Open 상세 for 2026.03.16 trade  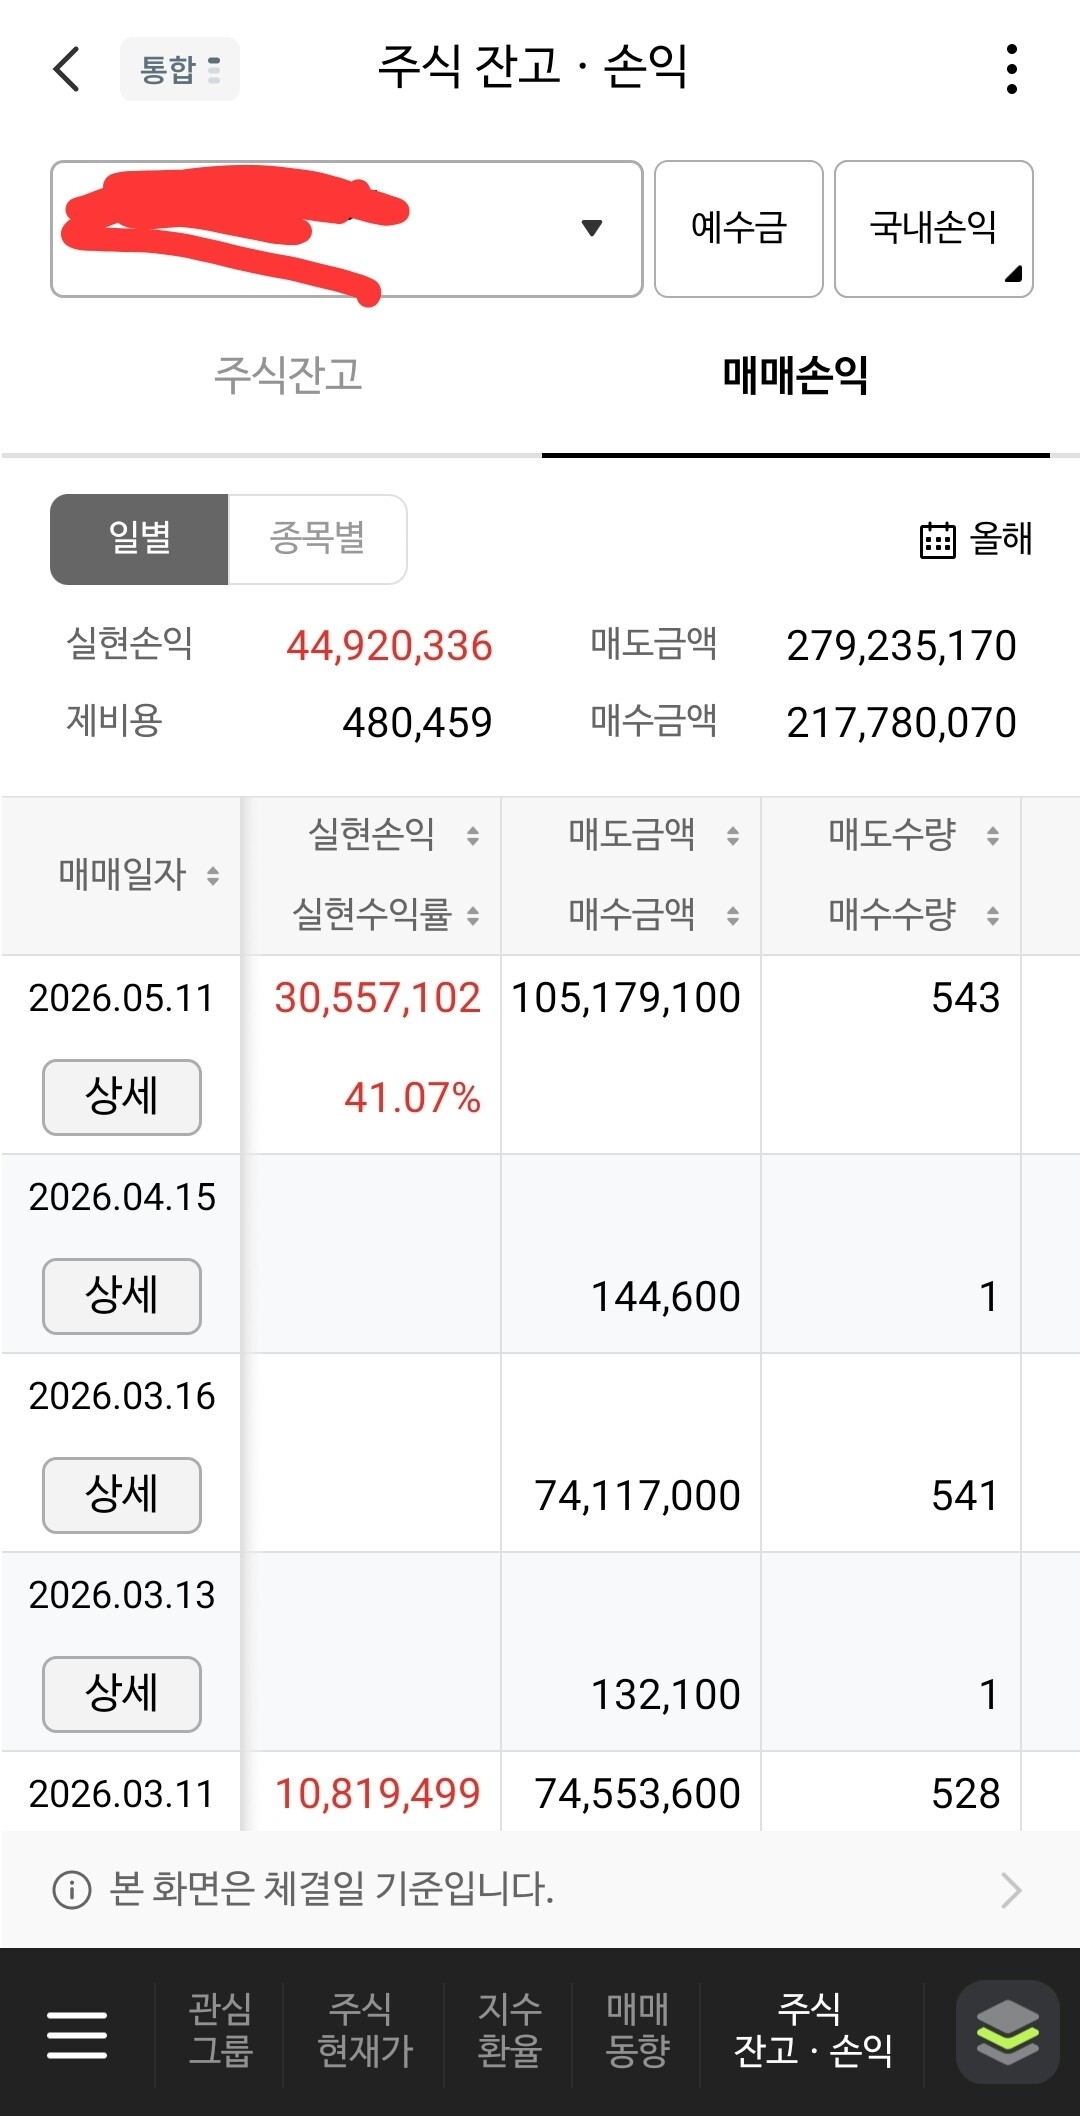(x=122, y=1495)
